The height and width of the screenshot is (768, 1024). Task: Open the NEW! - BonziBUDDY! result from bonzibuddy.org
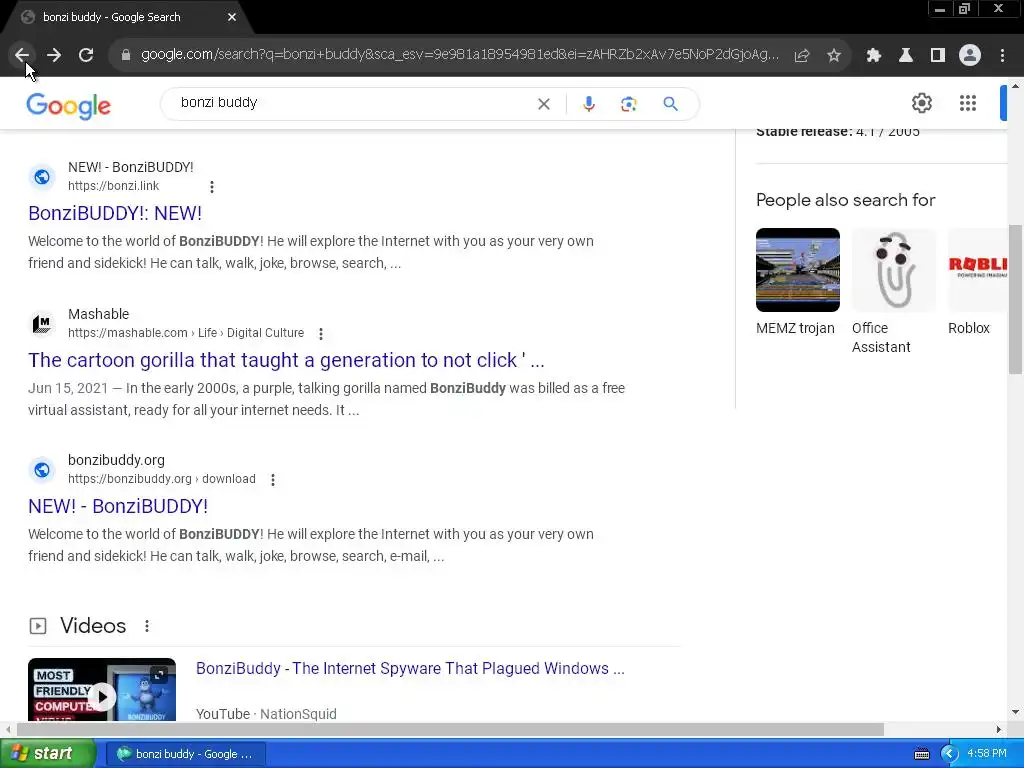[x=118, y=506]
